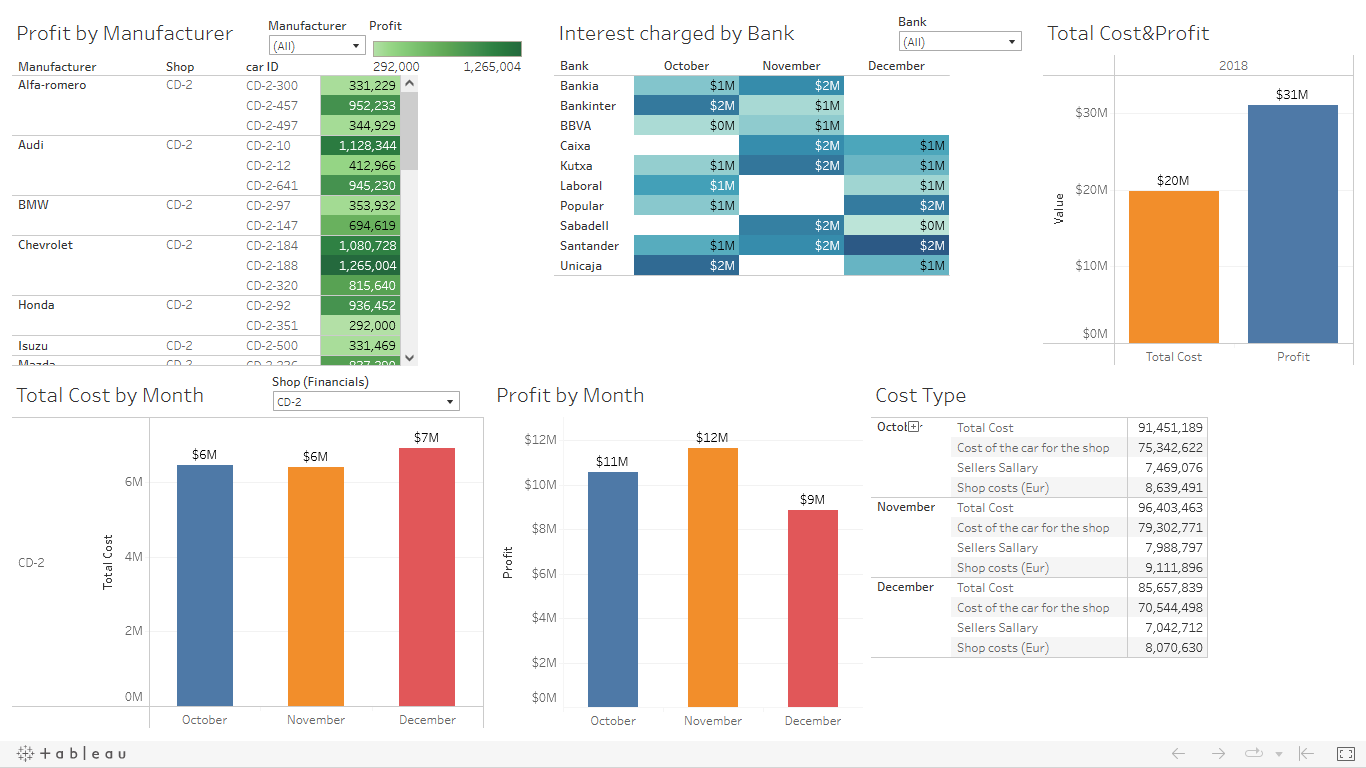The height and width of the screenshot is (768, 1366).
Task: Click profit cell 694,619 for CD-2-147
Action: click(x=360, y=226)
